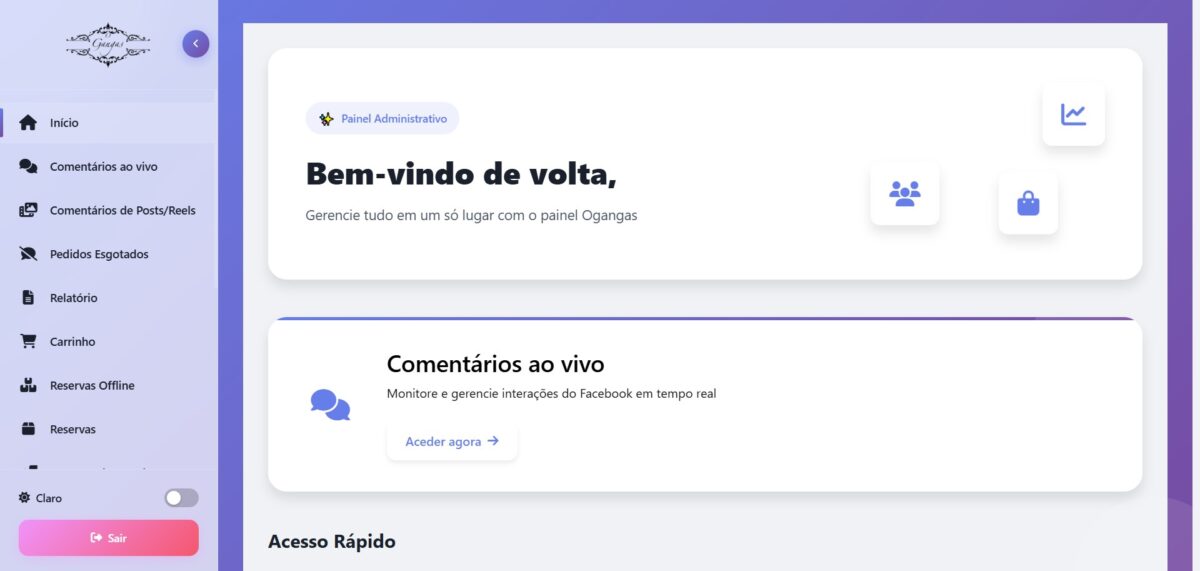Click the users group icon tile
The height and width of the screenshot is (571, 1200).
(x=904, y=193)
